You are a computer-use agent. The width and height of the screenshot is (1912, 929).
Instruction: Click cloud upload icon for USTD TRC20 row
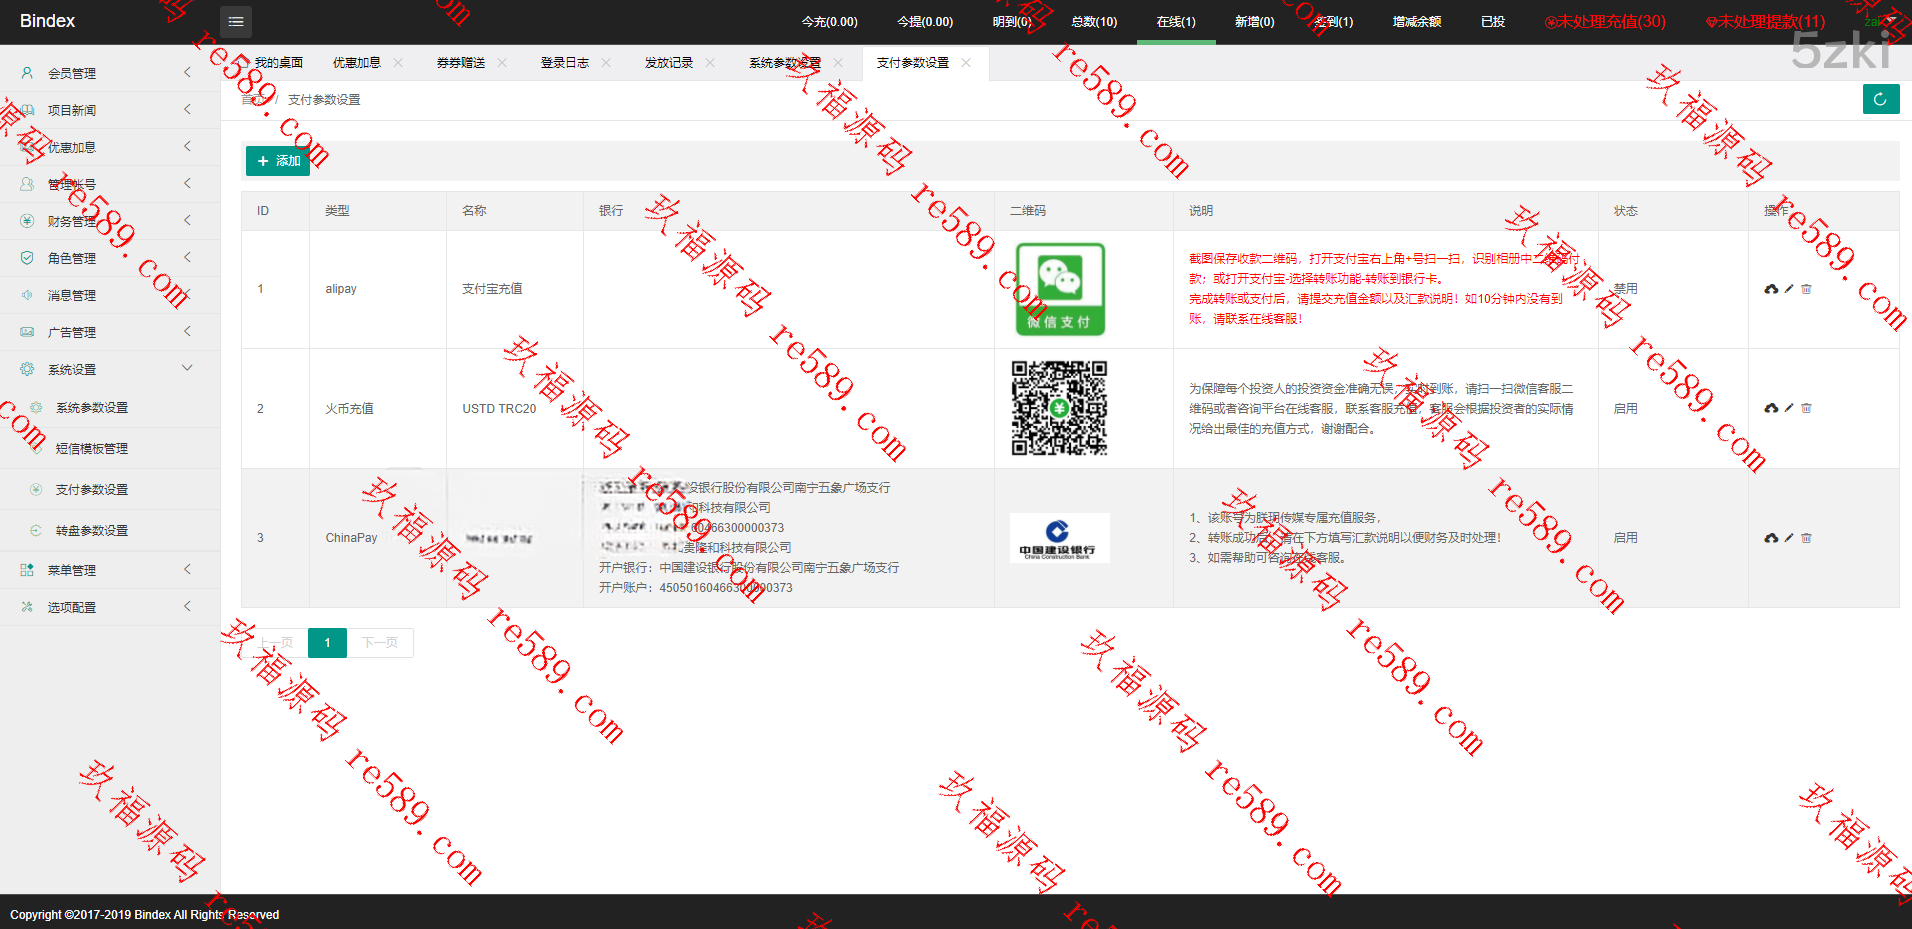click(1771, 408)
